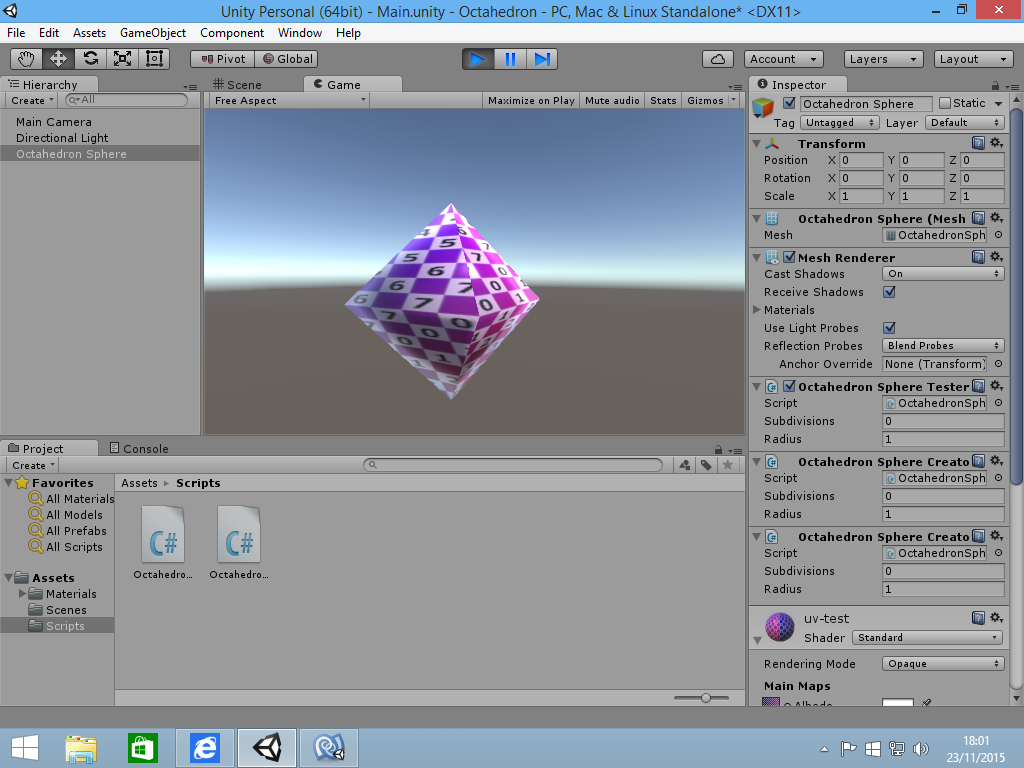Change the Free Aspect ratio dropdown
Image resolution: width=1024 pixels, height=768 pixels.
[288, 100]
